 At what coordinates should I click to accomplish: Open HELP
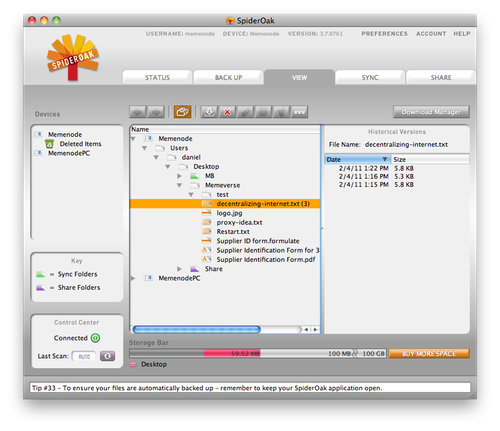click(x=462, y=34)
